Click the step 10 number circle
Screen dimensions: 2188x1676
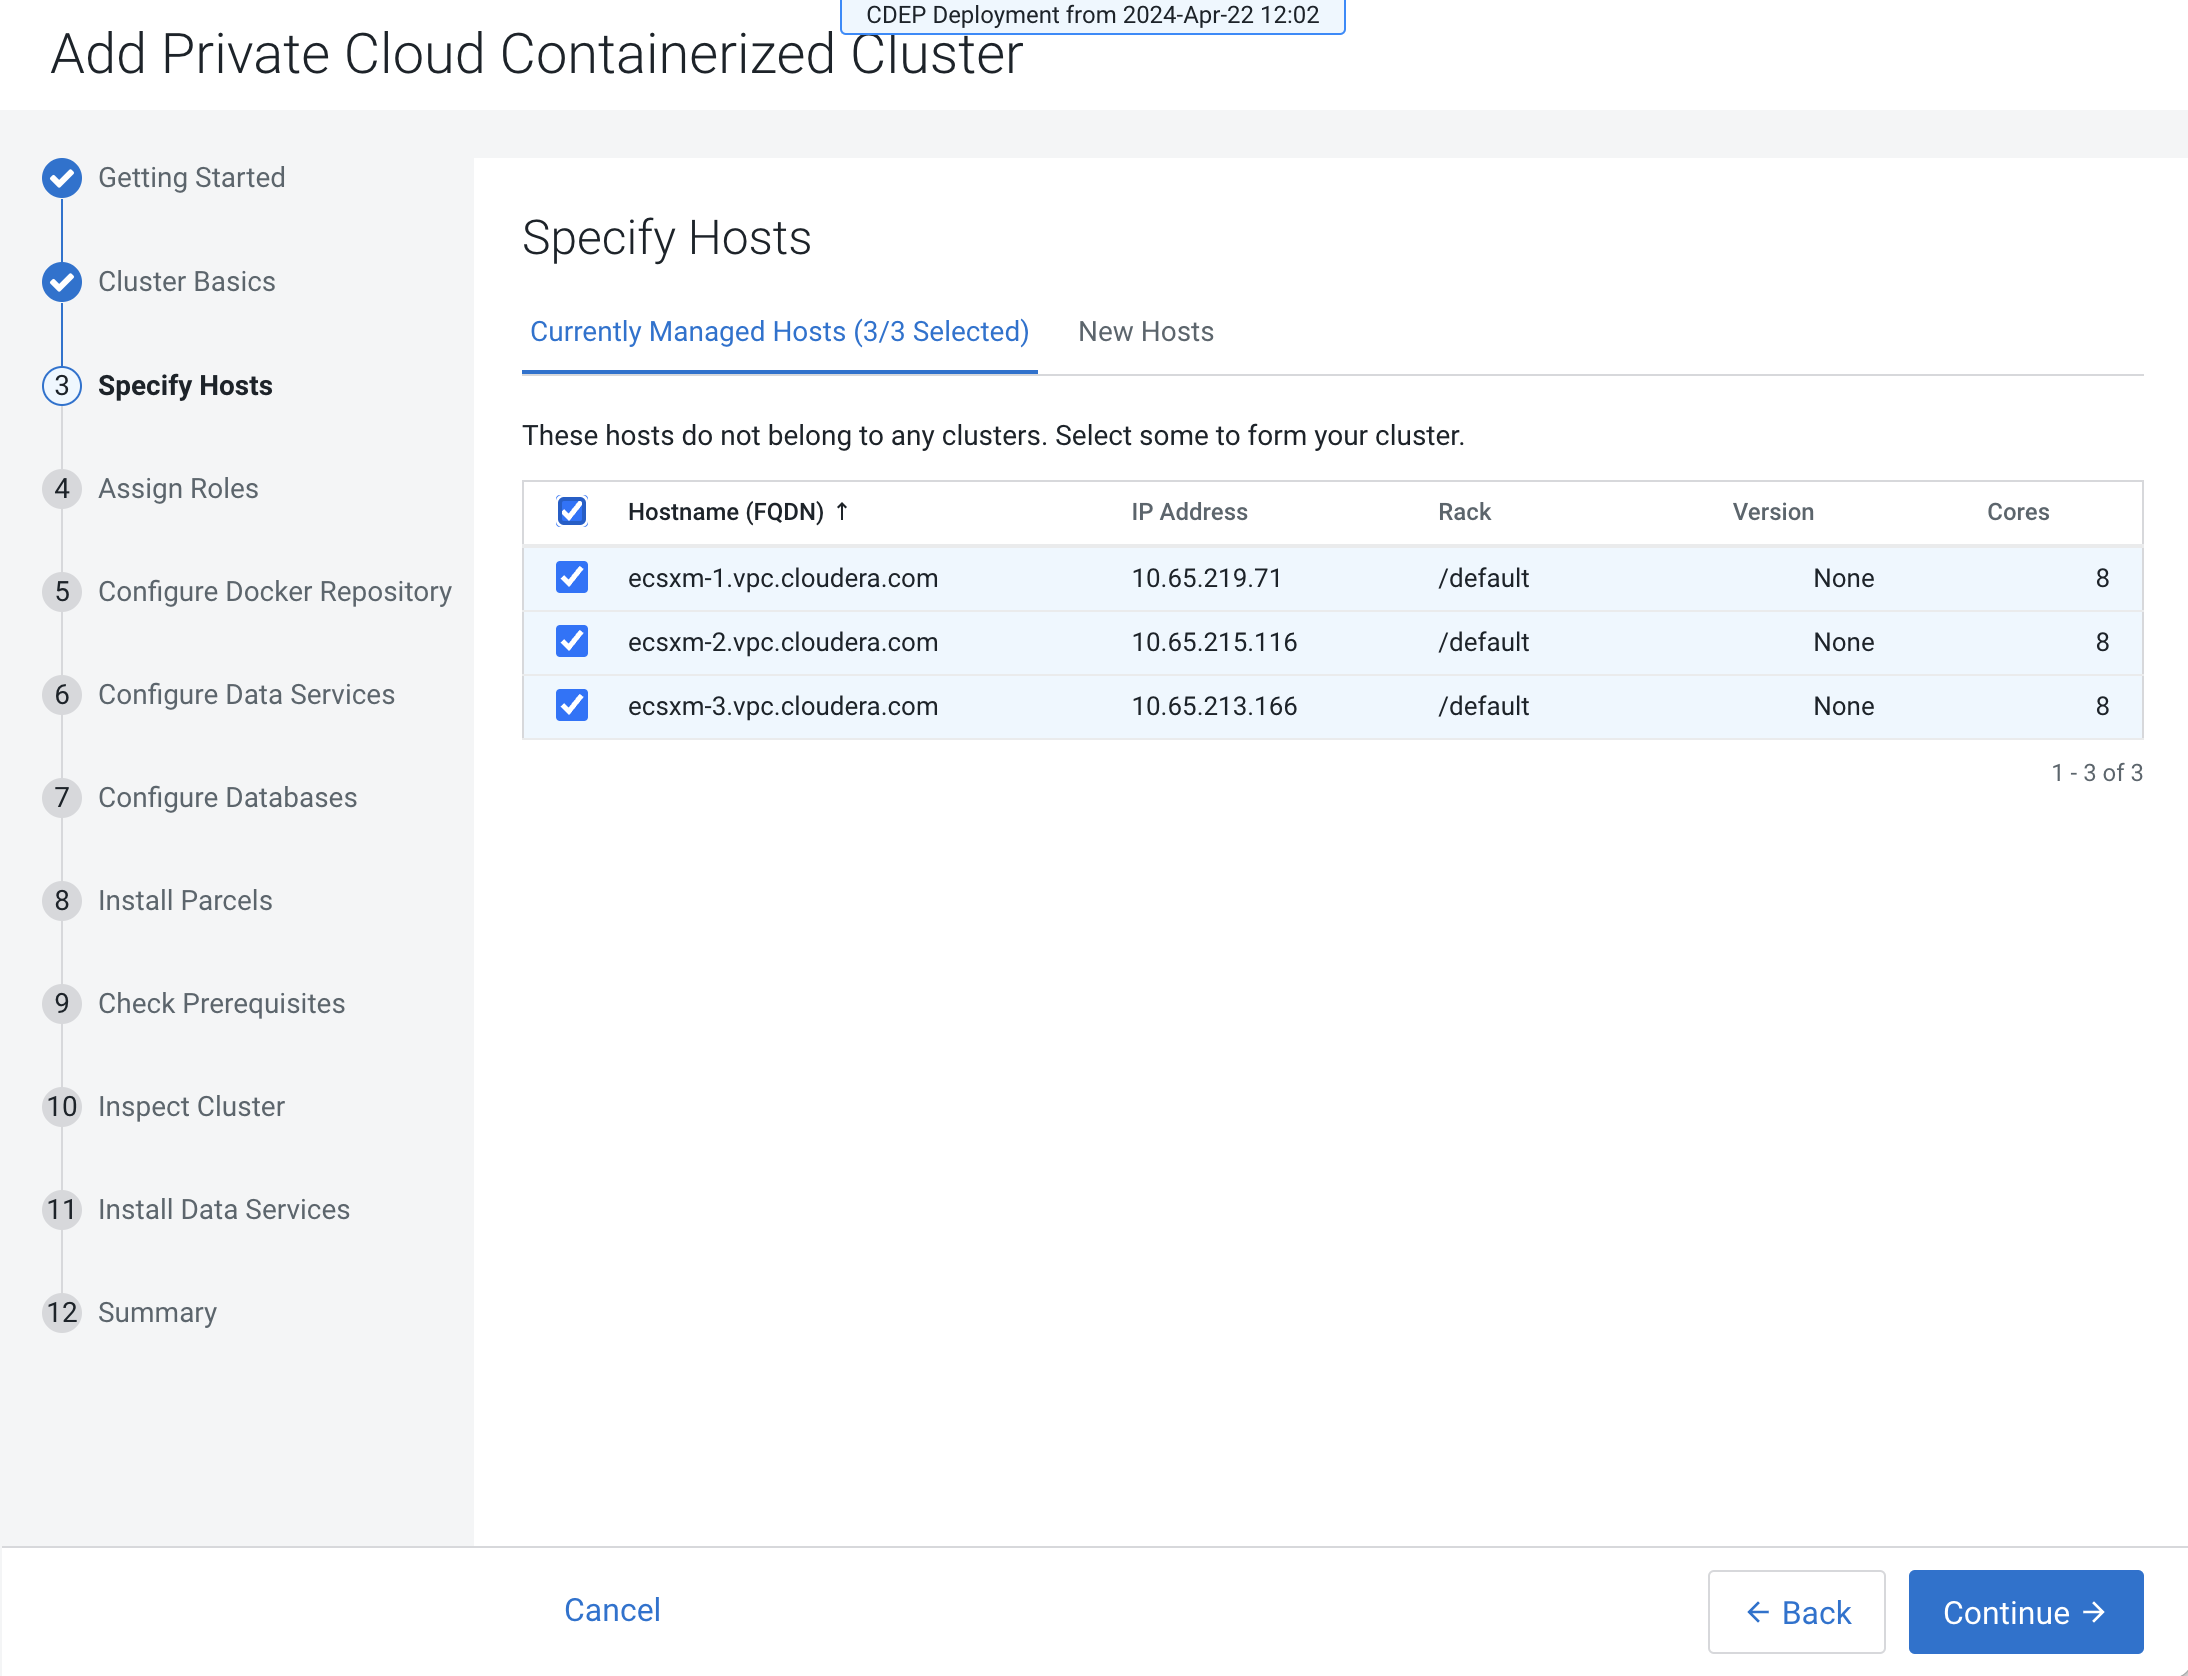(62, 1107)
